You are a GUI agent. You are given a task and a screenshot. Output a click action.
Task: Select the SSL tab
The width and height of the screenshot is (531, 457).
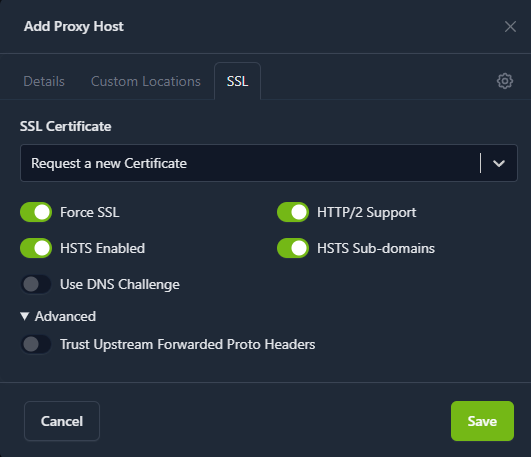237,81
